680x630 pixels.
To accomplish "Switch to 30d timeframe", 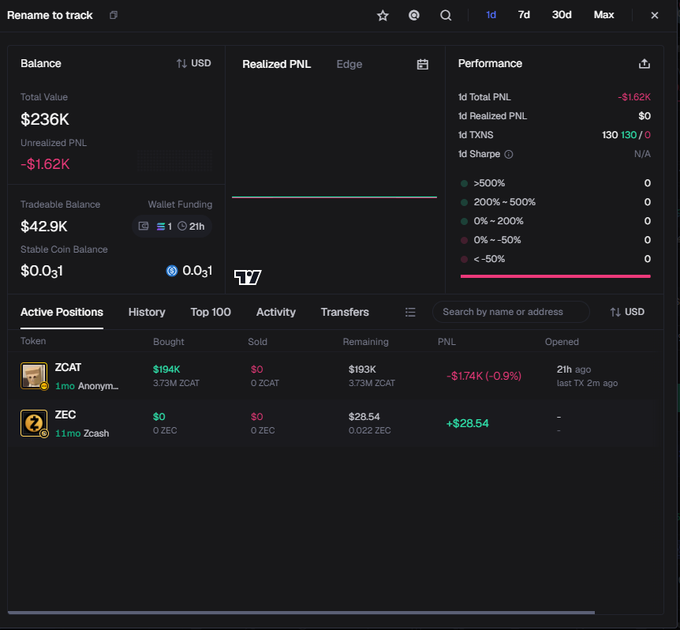I will tap(562, 15).
